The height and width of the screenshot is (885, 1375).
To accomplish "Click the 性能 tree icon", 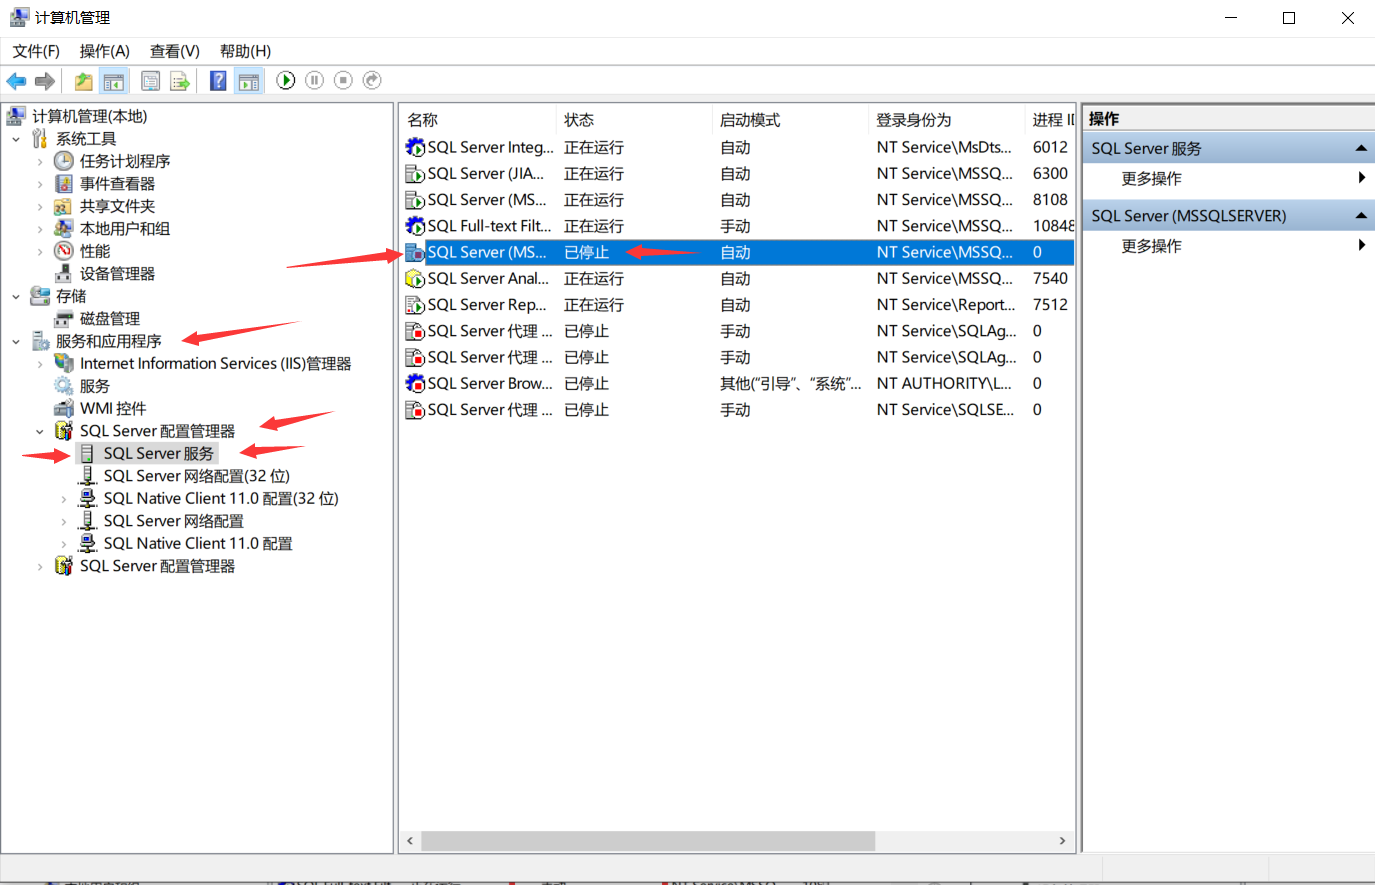I will coord(64,251).
